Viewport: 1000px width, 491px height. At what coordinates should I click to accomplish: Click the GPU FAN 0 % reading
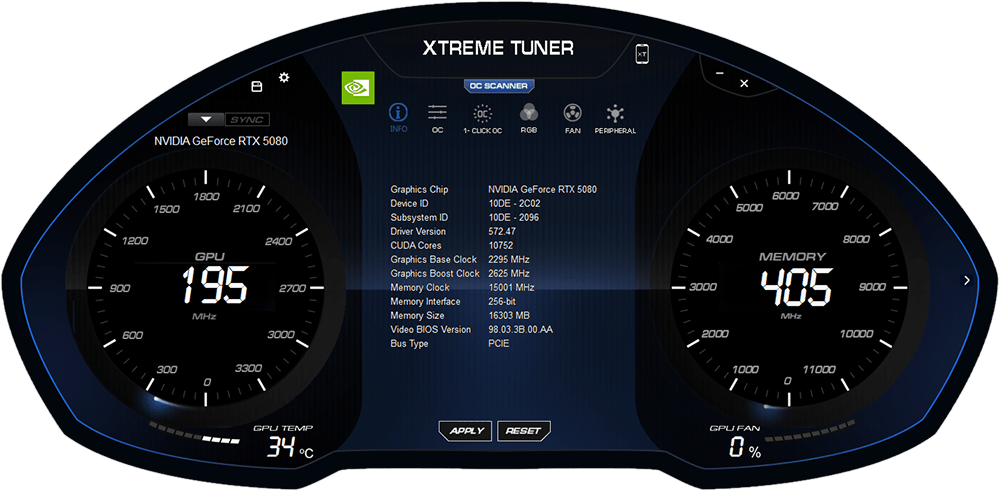coord(745,449)
